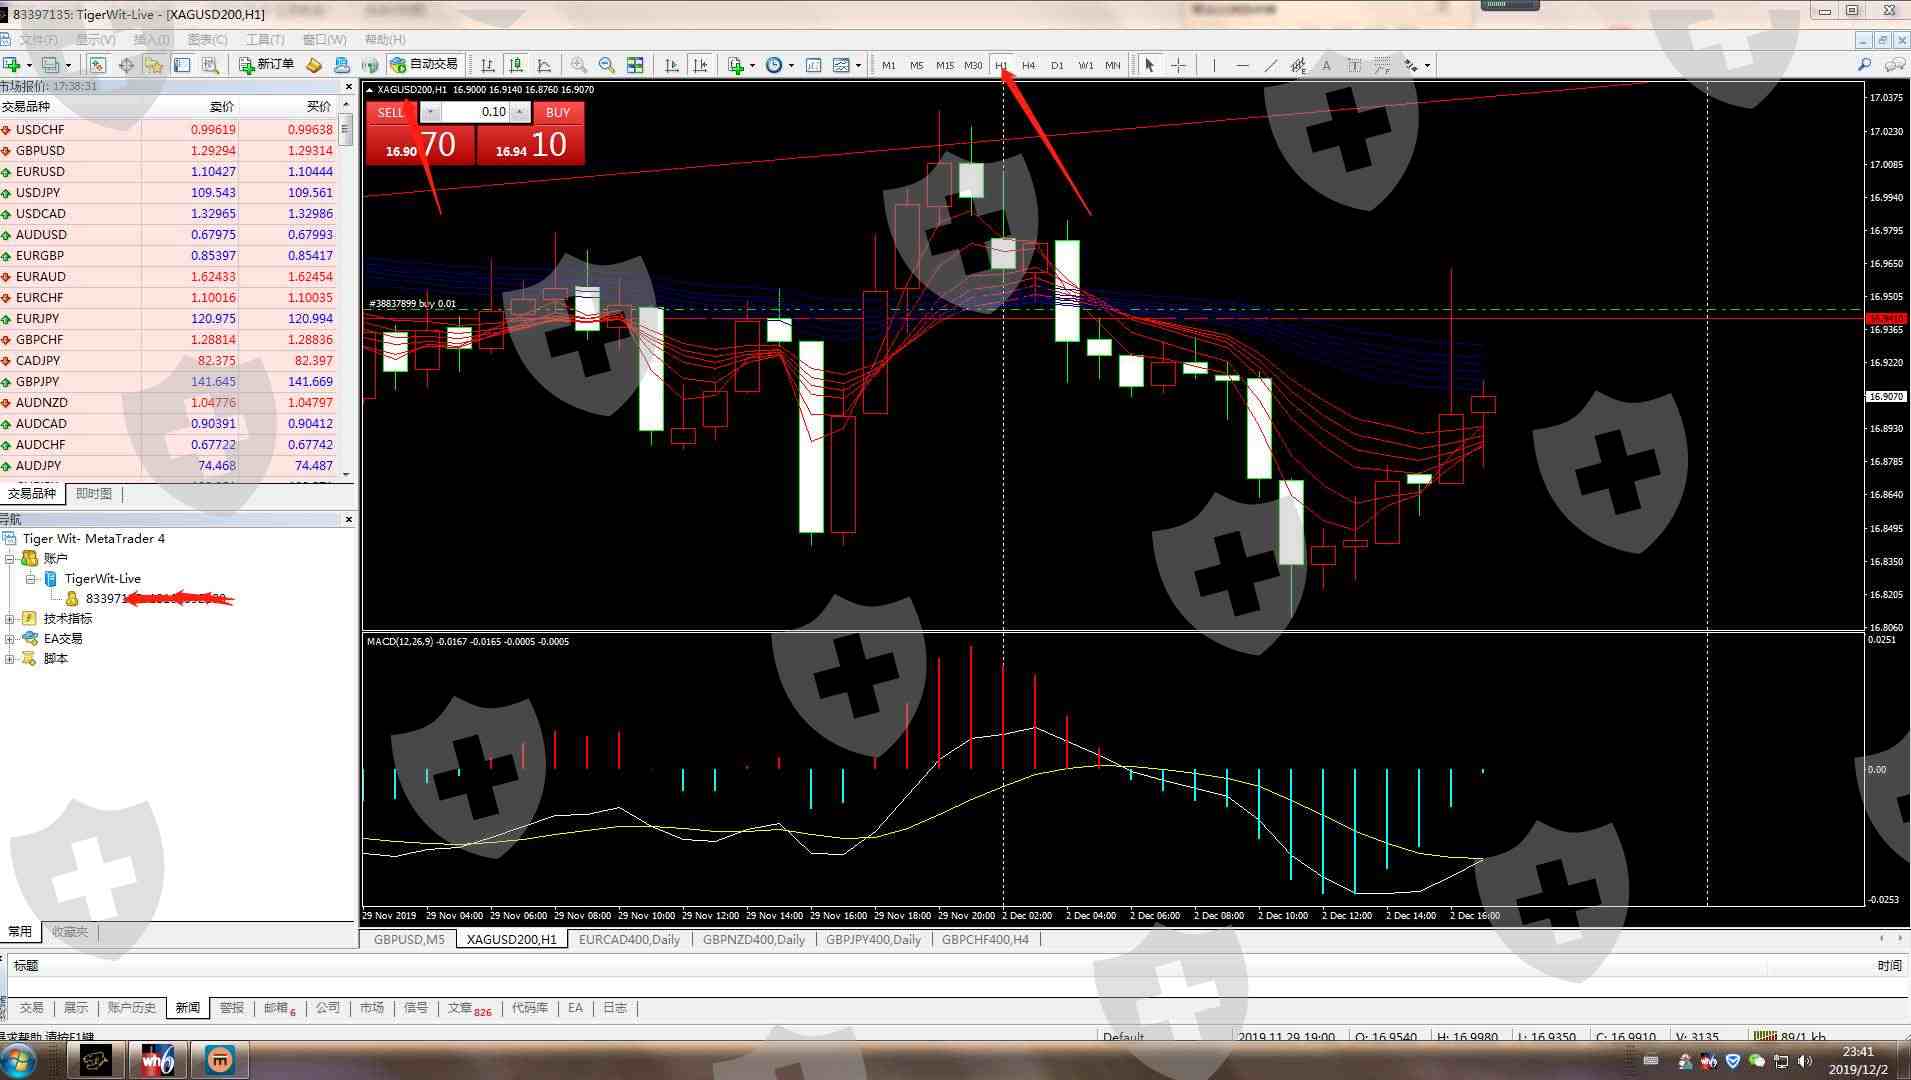Select the trendline drawing tool
1911x1080 pixels.
(x=1270, y=65)
